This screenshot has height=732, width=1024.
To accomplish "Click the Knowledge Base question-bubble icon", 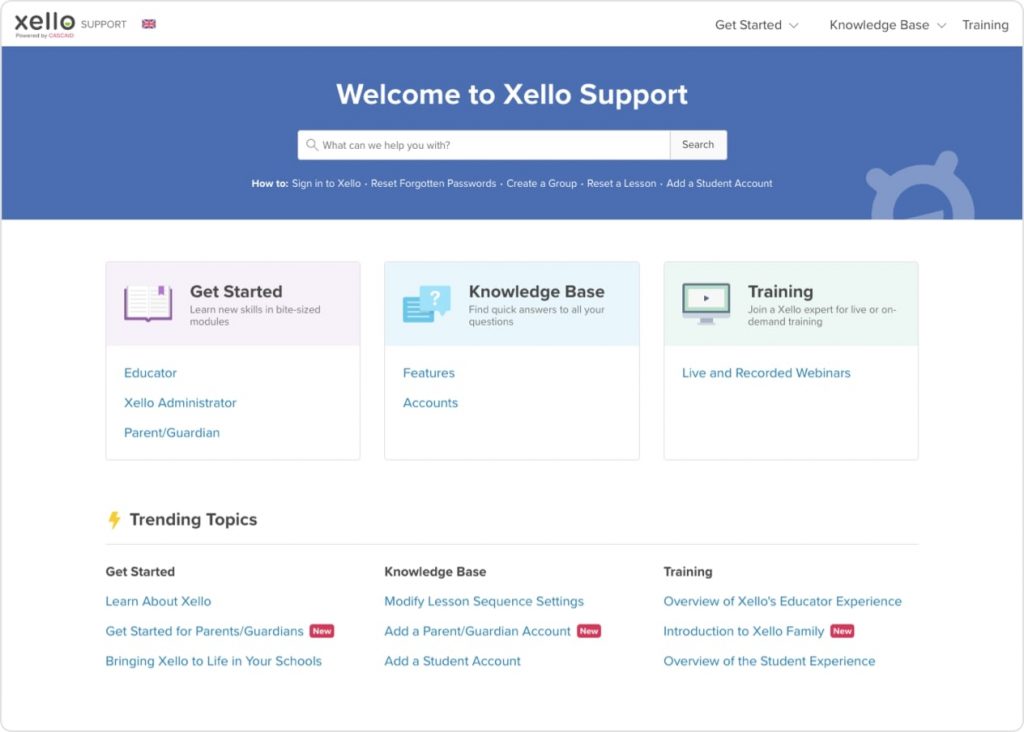I will (424, 304).
